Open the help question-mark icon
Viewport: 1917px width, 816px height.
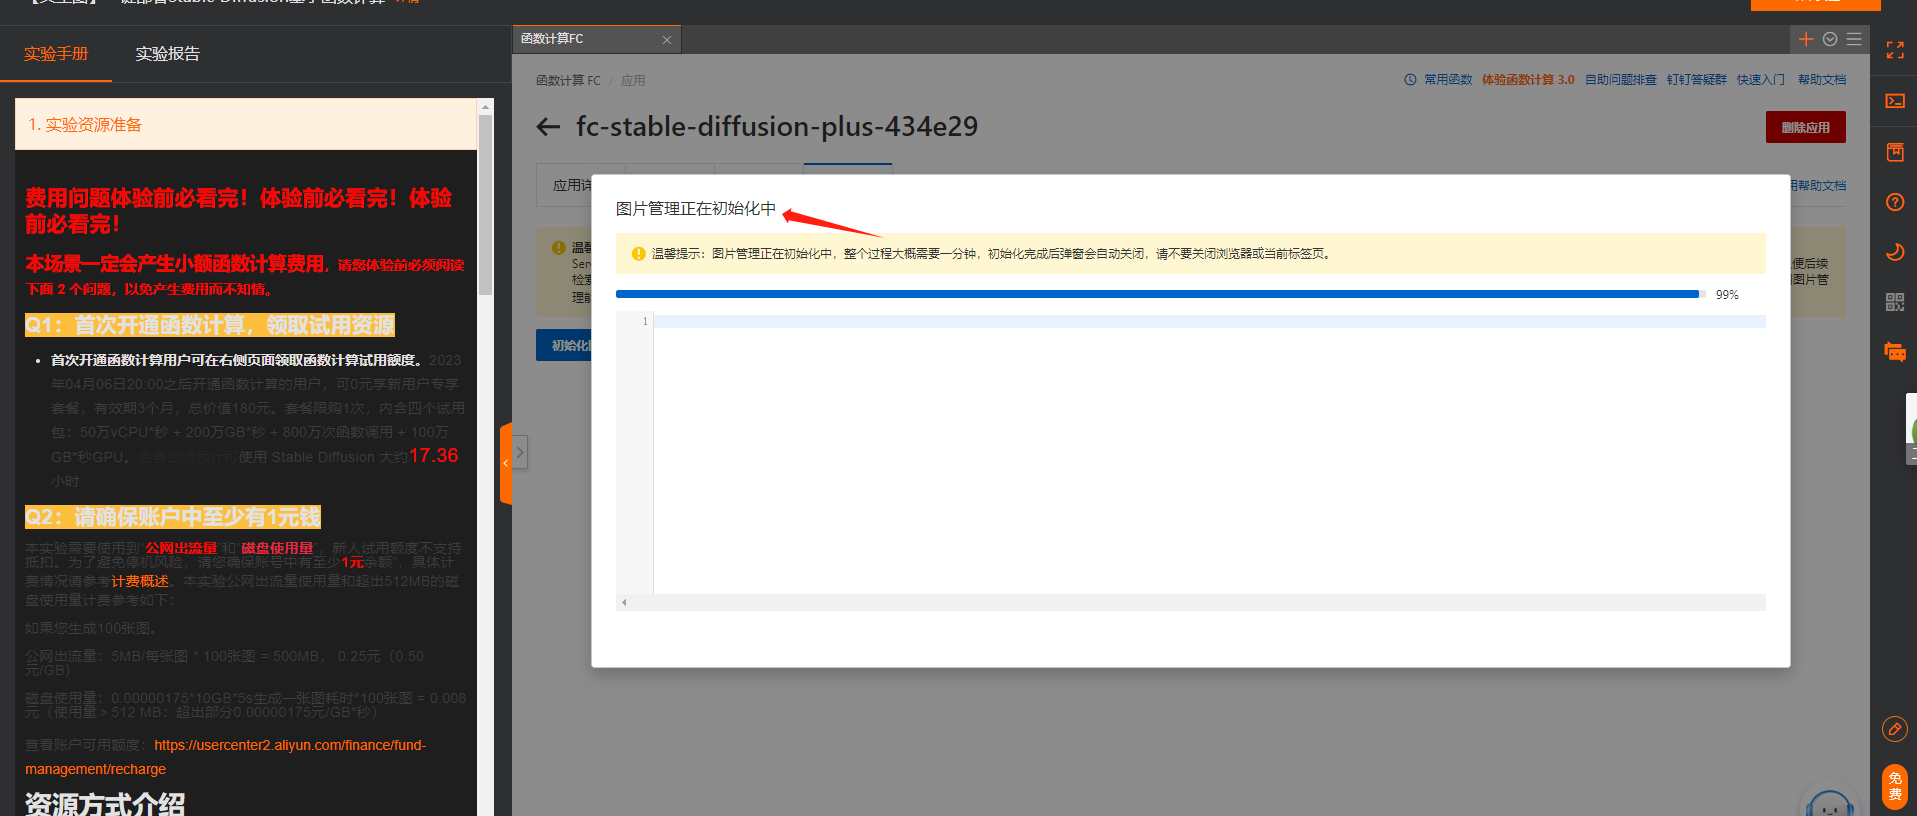(x=1895, y=202)
